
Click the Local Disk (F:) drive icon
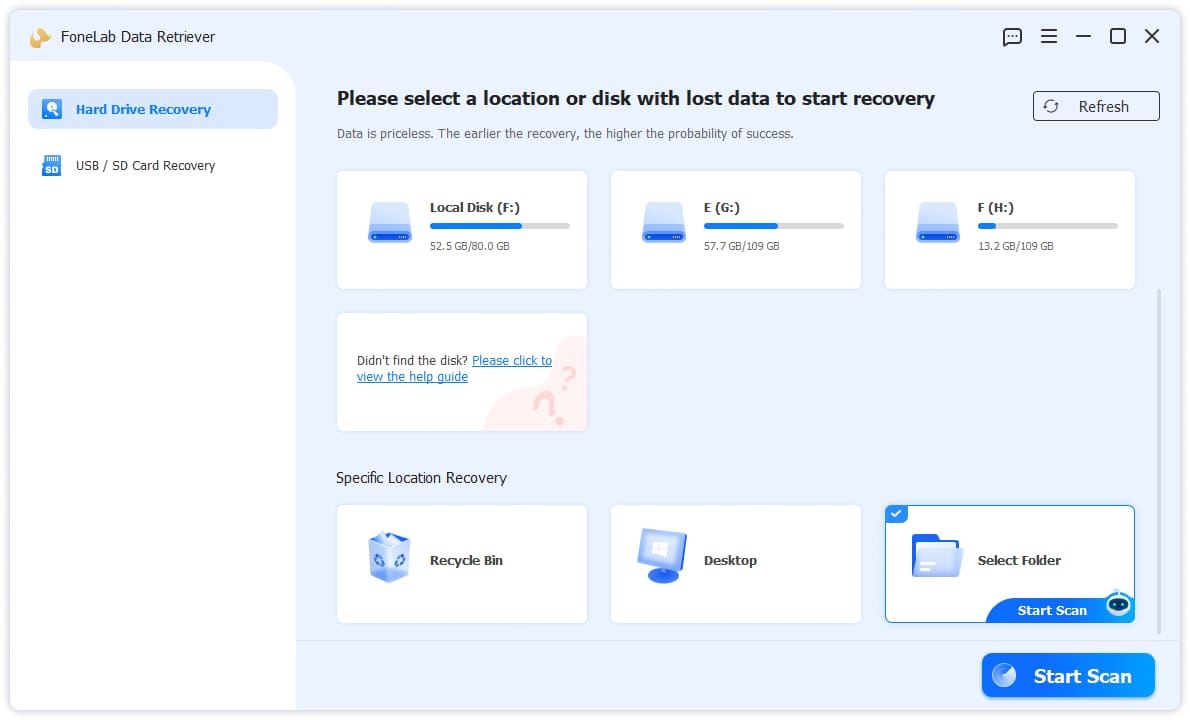tap(389, 222)
